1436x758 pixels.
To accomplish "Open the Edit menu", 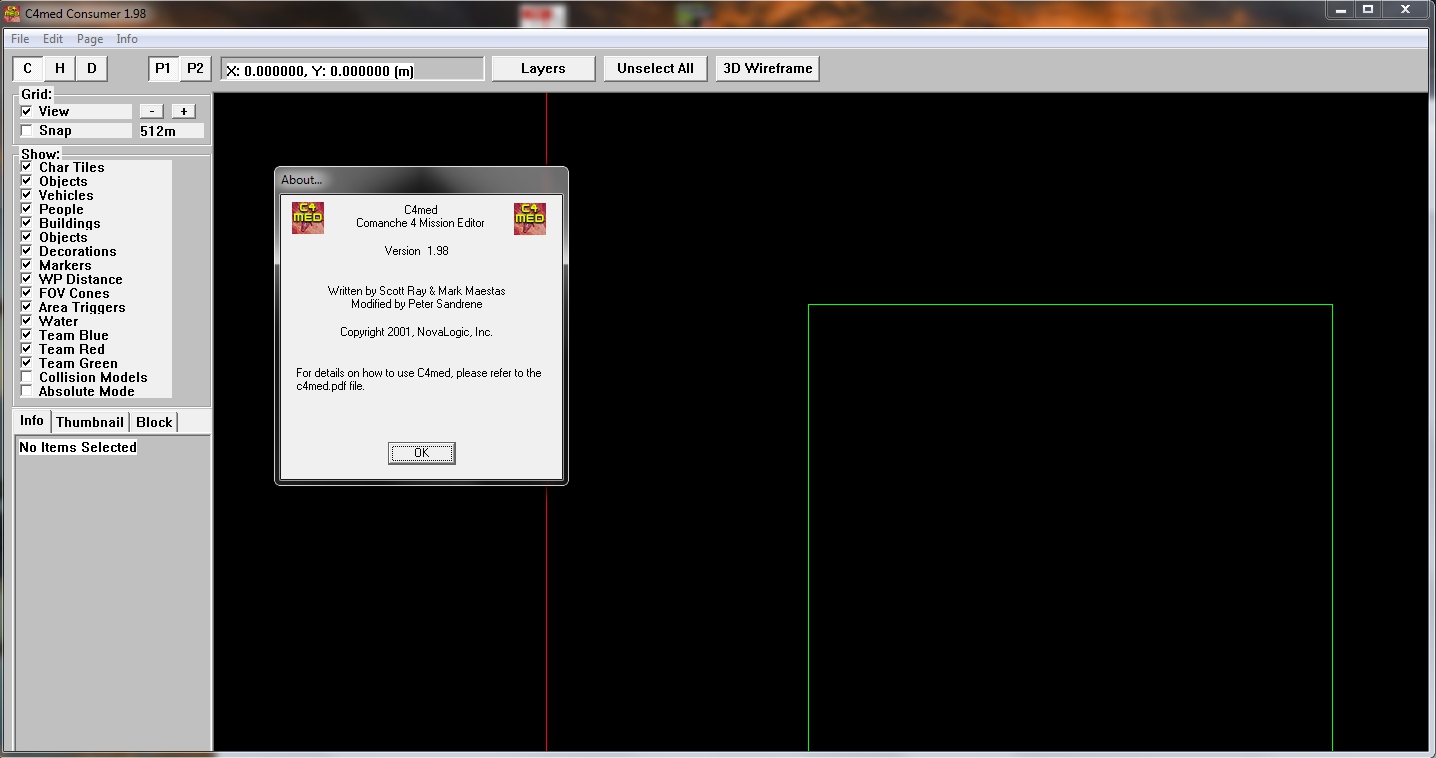I will point(53,39).
